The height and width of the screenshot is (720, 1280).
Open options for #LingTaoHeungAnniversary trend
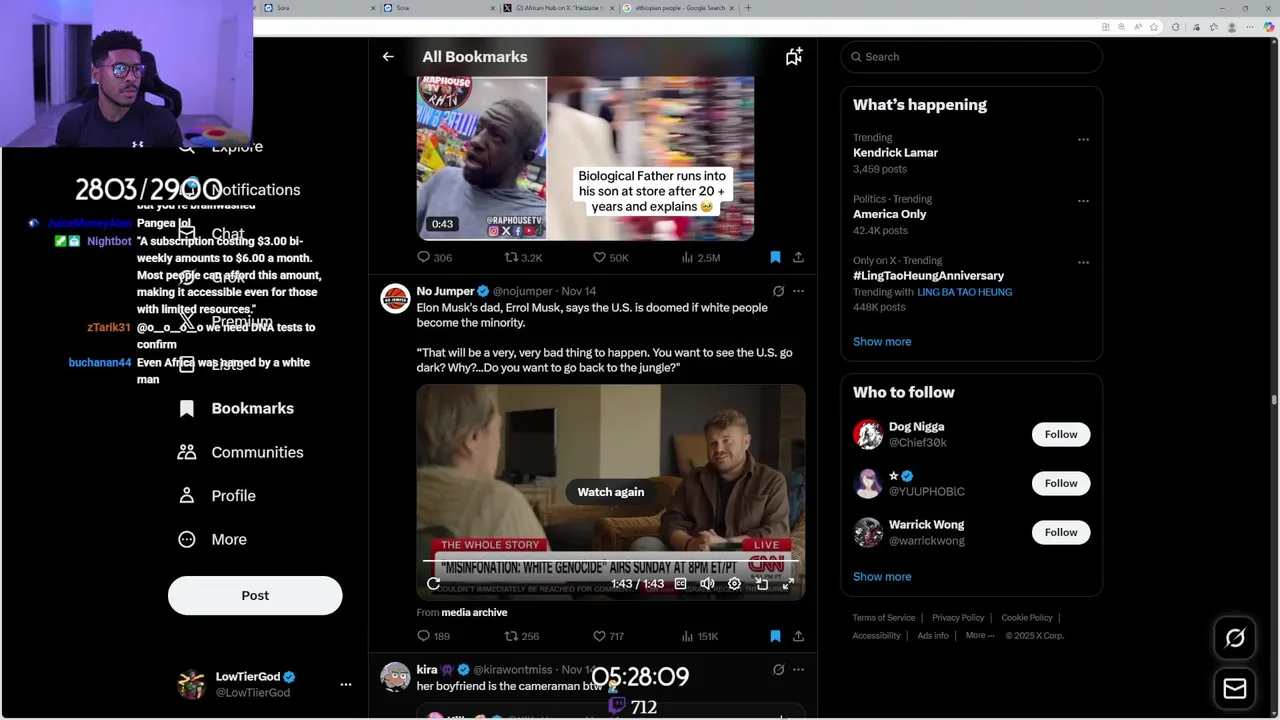[x=1083, y=262]
